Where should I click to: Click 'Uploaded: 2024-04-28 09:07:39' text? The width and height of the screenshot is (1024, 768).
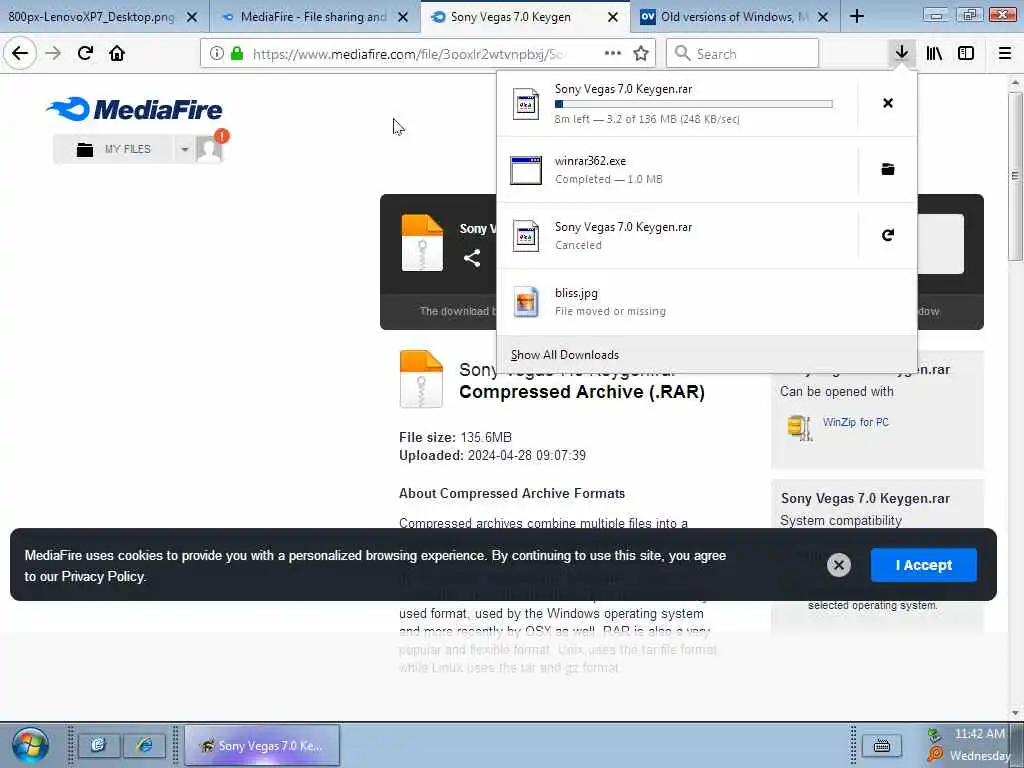point(492,456)
